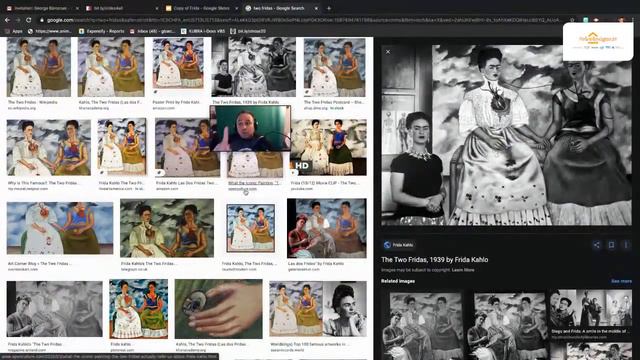
Task: Open the first related image thumbnail
Action: tap(422, 326)
